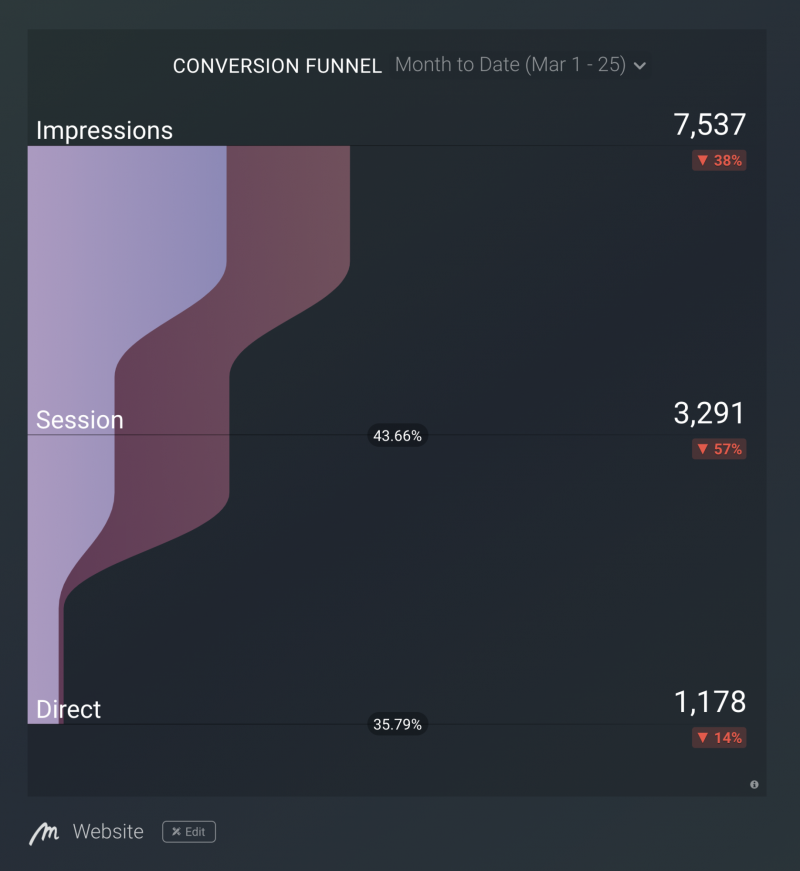
Task: Click the Impressions stage label
Action: click(x=104, y=131)
